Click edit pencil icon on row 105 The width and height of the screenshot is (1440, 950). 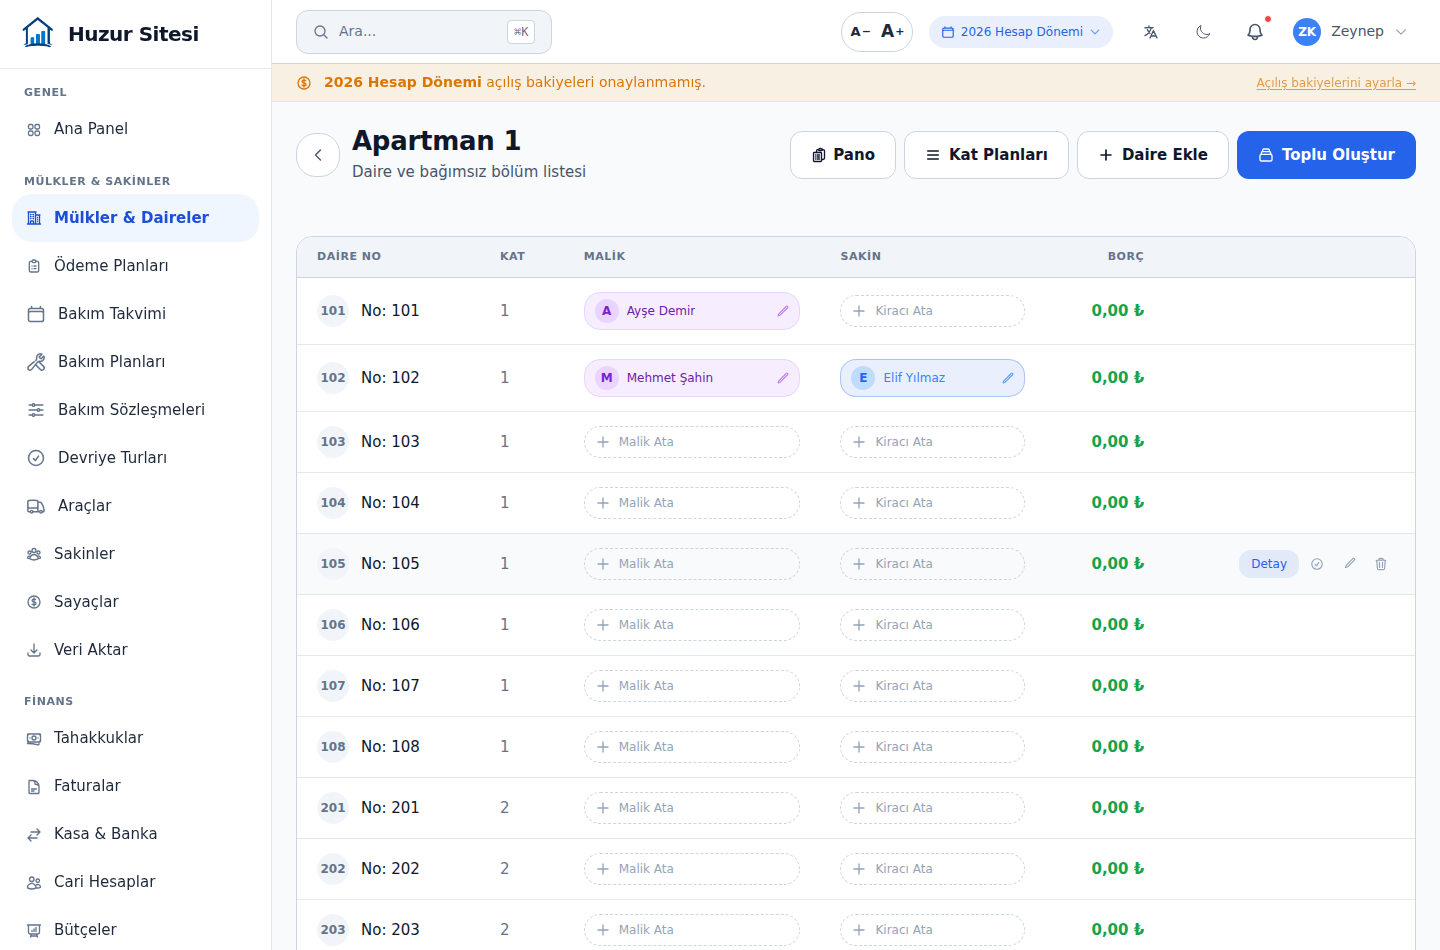(x=1350, y=564)
